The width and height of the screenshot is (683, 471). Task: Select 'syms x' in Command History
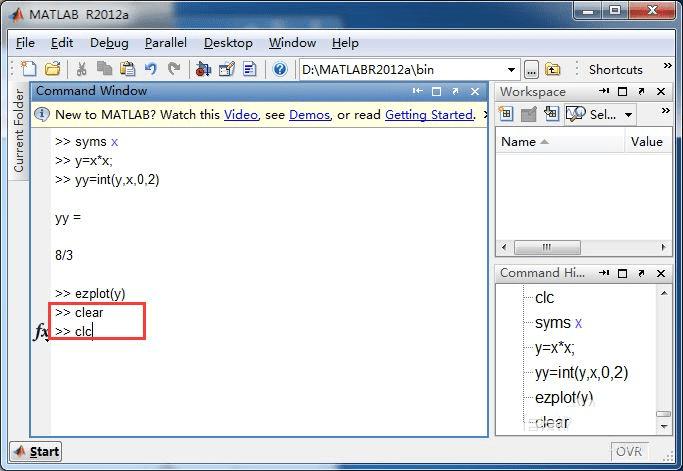pyautogui.click(x=558, y=323)
